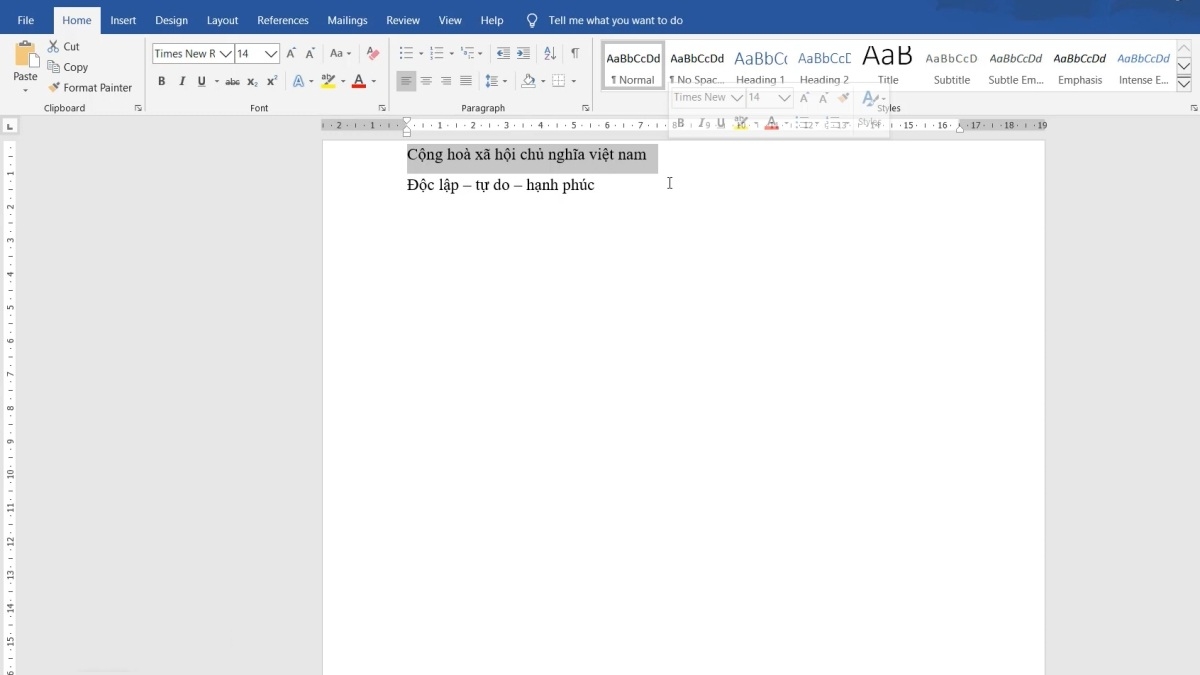The image size is (1200, 675).
Task: Switch to the Insert tab
Action: 123,20
